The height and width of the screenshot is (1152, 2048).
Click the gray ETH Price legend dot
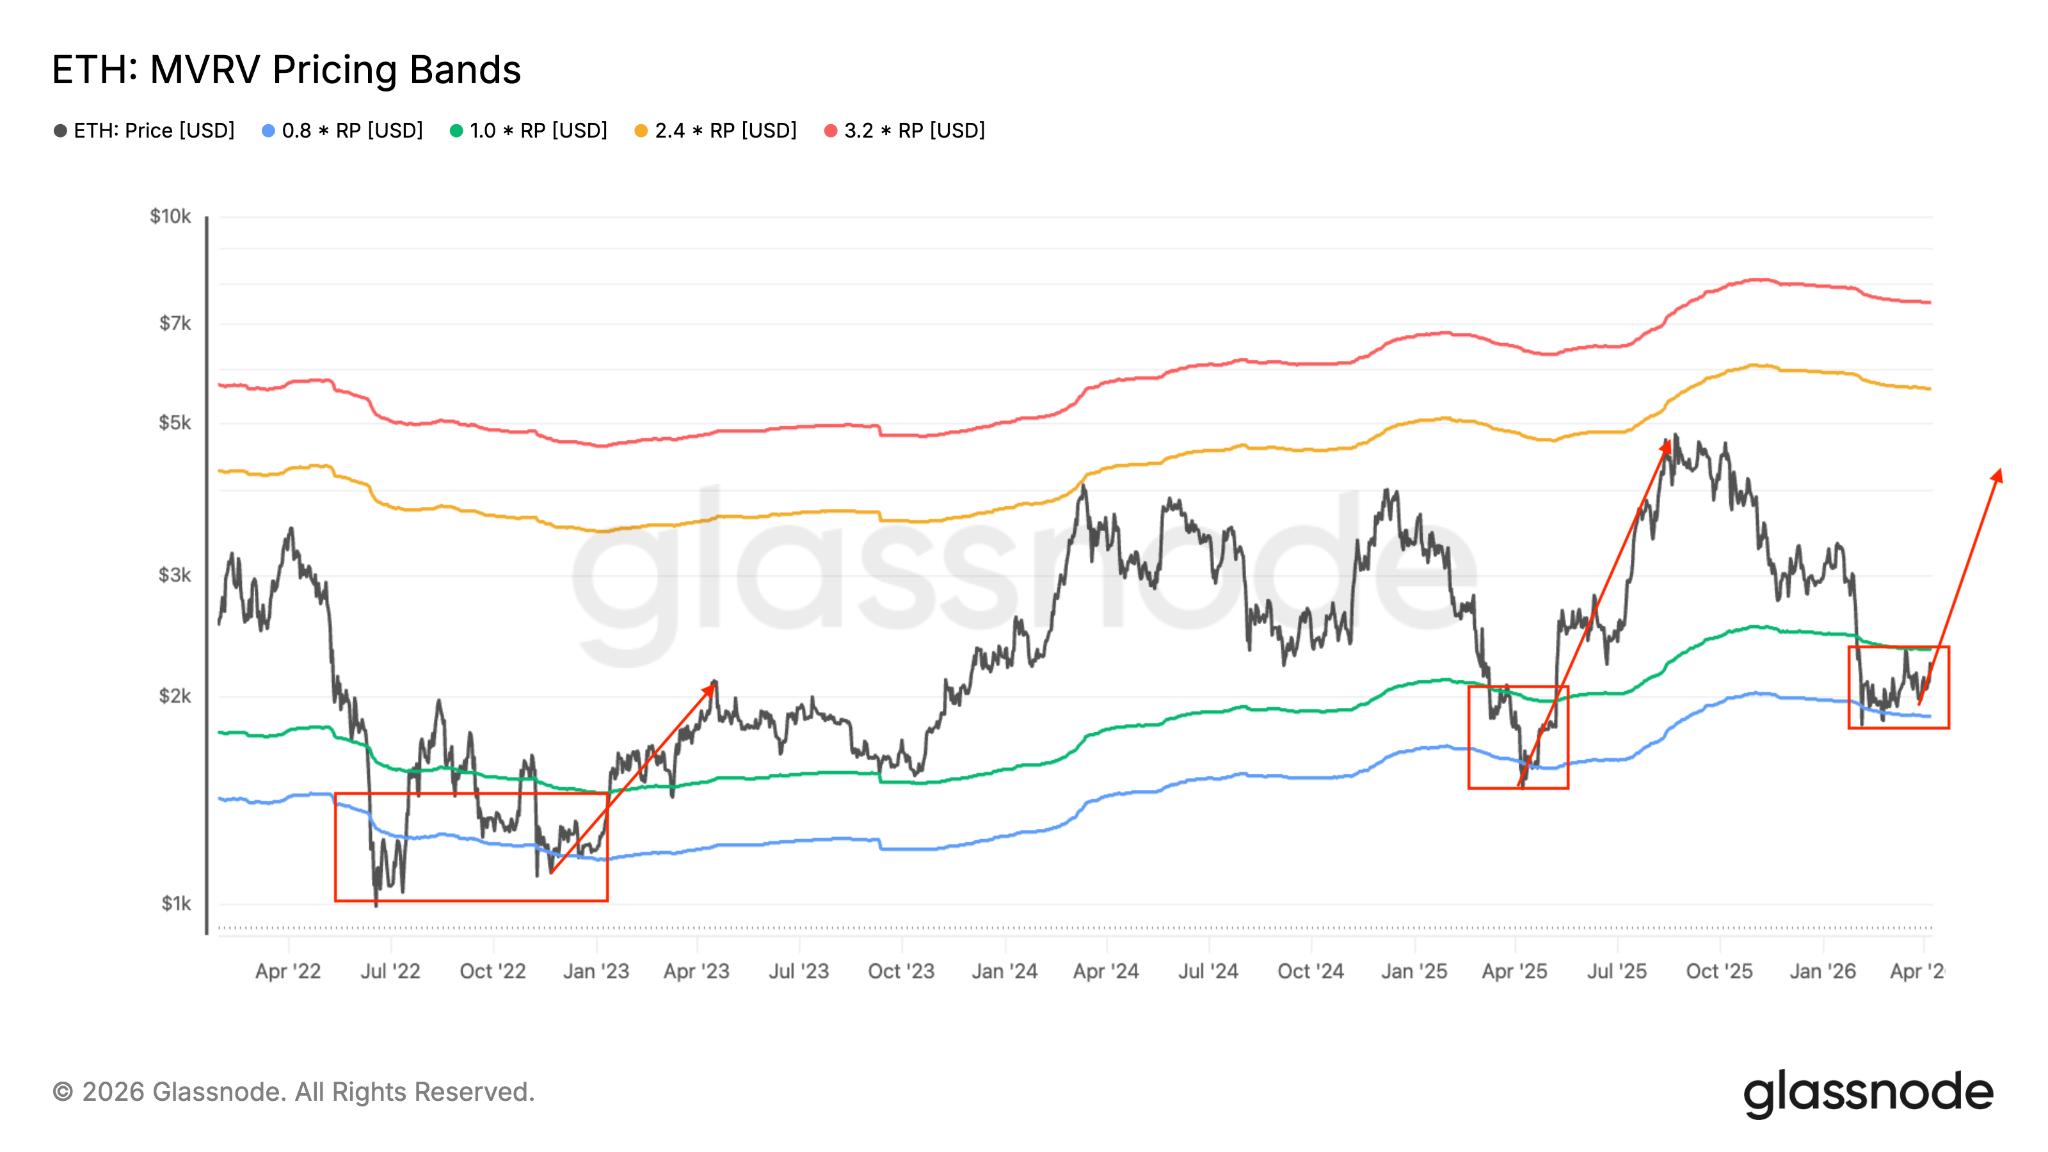(61, 131)
